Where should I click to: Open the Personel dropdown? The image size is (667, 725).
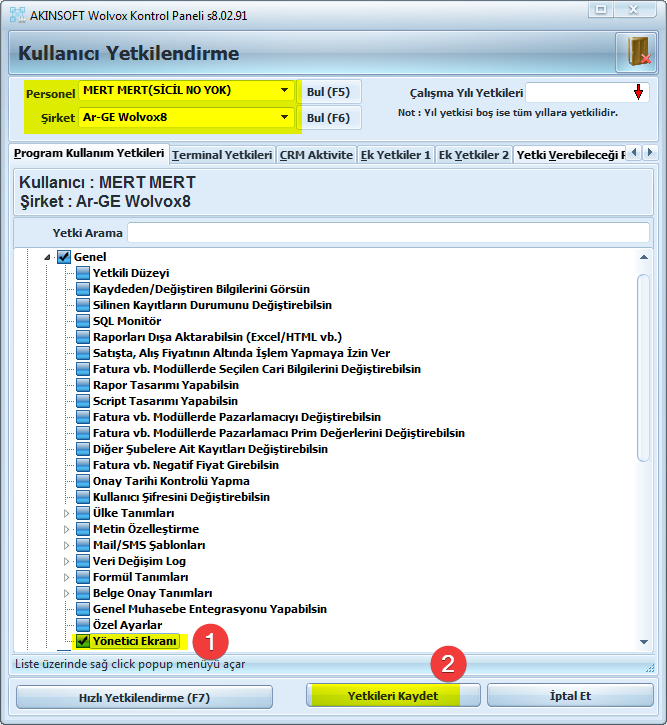(x=285, y=90)
